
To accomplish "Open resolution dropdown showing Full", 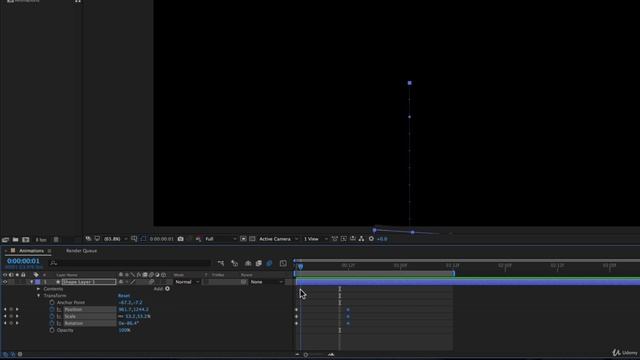I will pos(220,239).
